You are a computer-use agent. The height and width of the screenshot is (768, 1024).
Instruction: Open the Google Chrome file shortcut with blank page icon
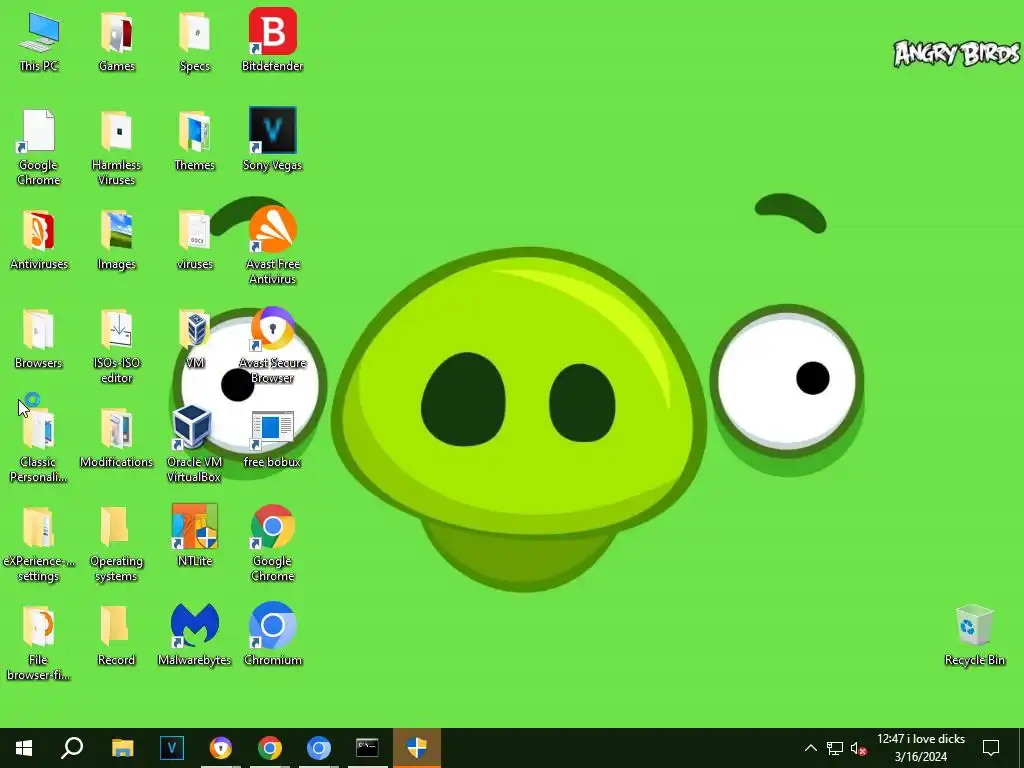click(38, 147)
